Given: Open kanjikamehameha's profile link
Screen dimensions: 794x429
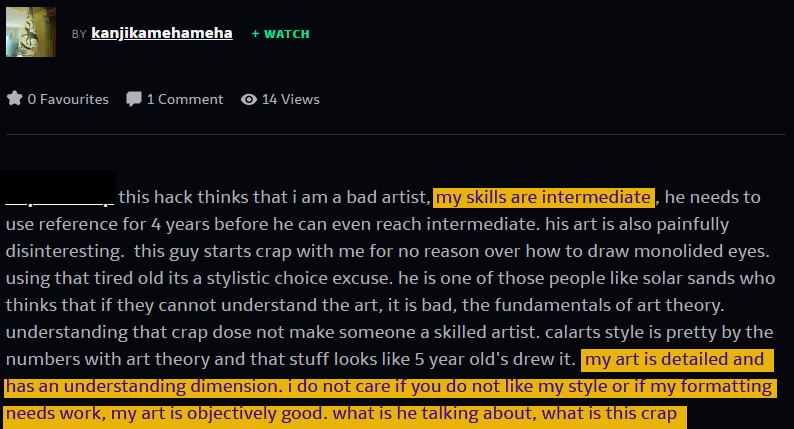Looking at the screenshot, I should (162, 33).
